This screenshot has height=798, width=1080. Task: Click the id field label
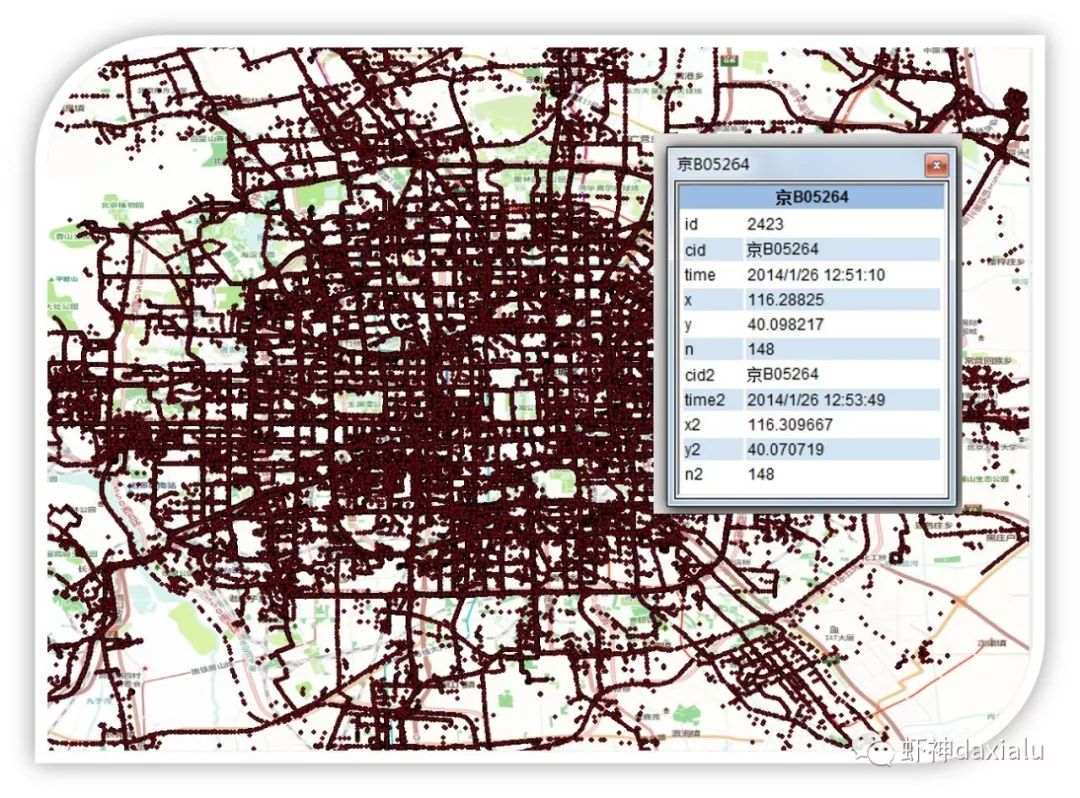[x=691, y=224]
